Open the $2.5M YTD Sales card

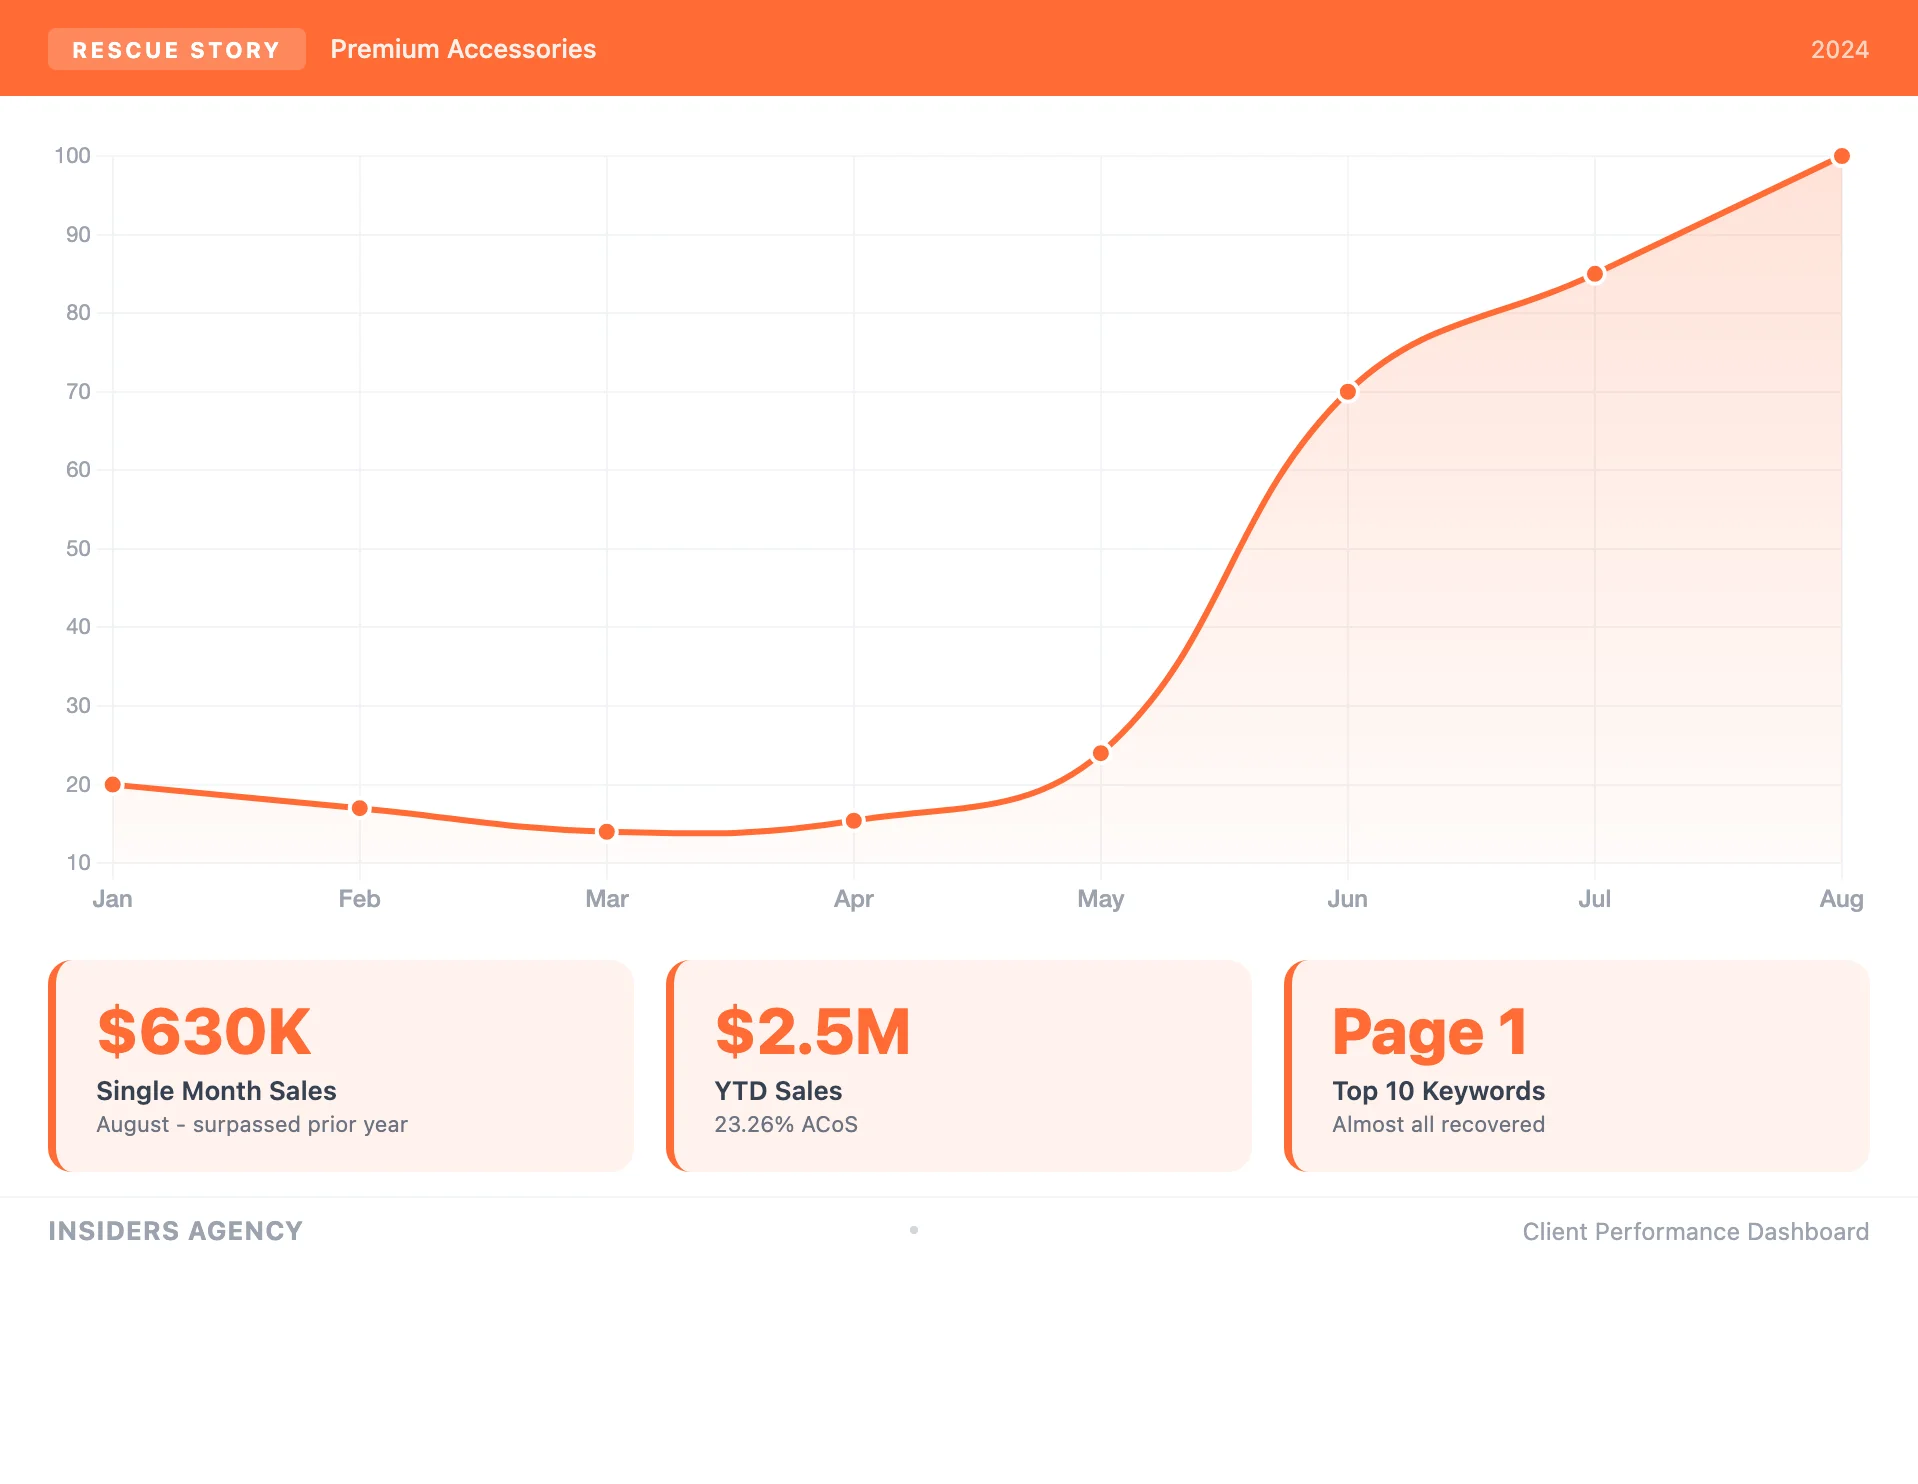[959, 1066]
